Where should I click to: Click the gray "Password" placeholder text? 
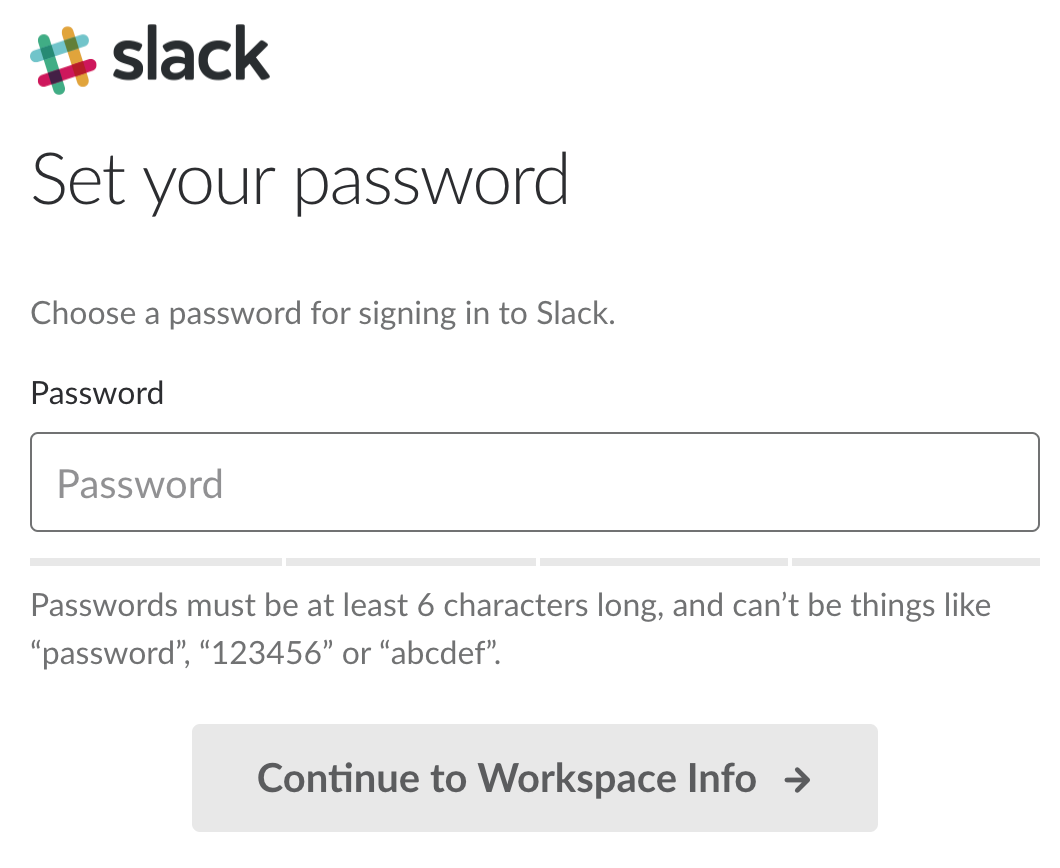140,484
